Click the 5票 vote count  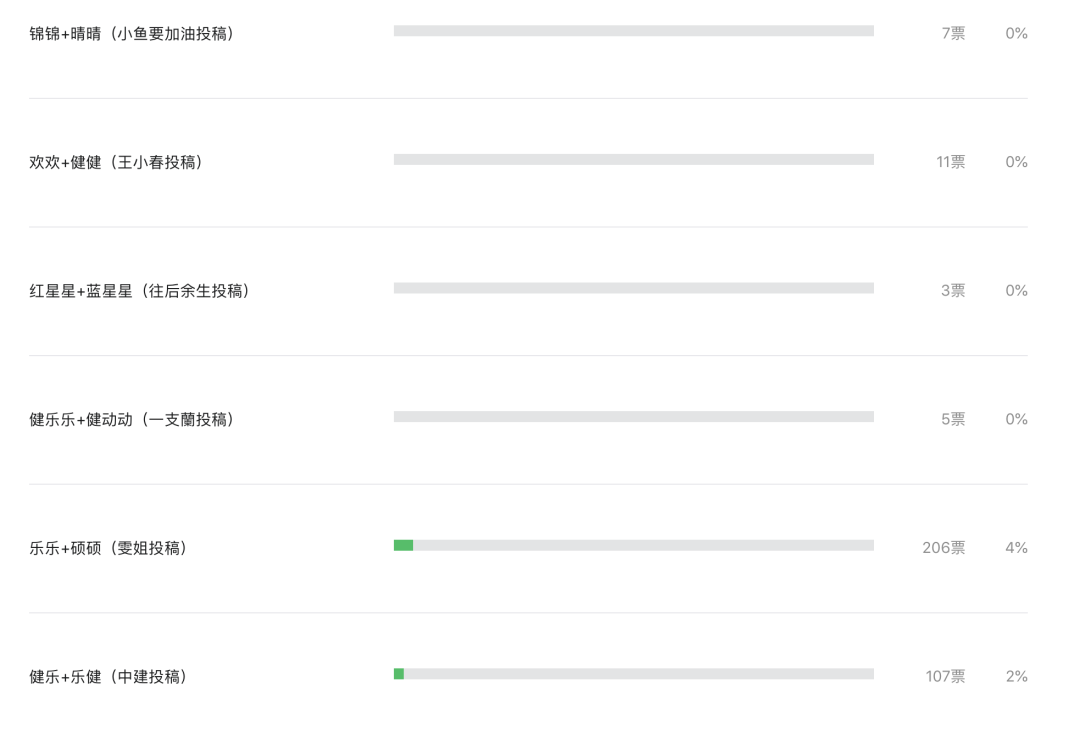point(953,420)
